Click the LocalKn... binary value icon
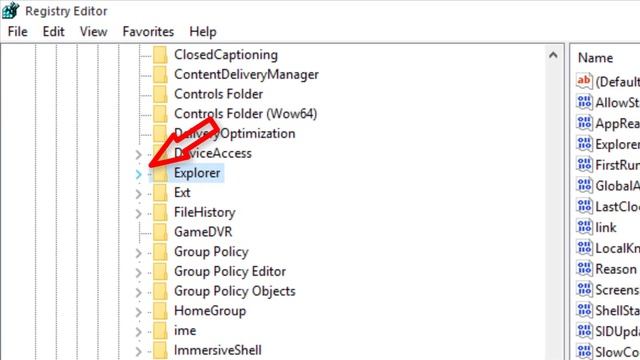 coord(584,248)
